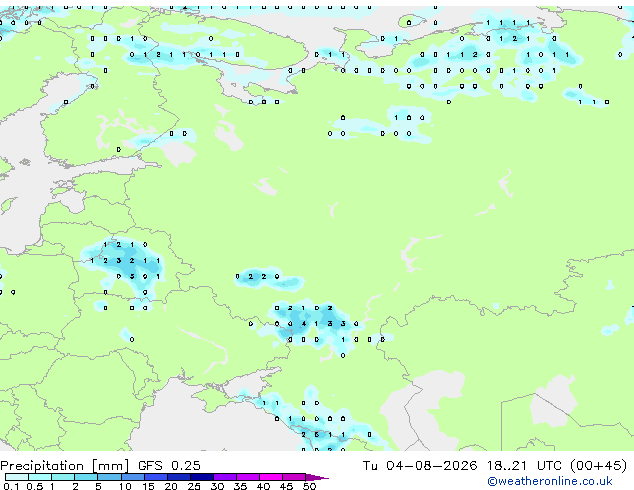Click the 0.5–1 mm legend swatch
The height and width of the screenshot is (490, 634).
(x=40, y=477)
